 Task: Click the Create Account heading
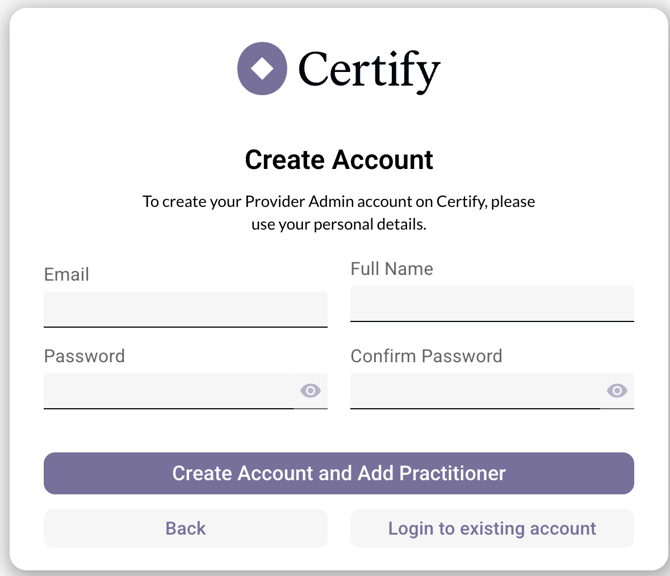pos(339,160)
